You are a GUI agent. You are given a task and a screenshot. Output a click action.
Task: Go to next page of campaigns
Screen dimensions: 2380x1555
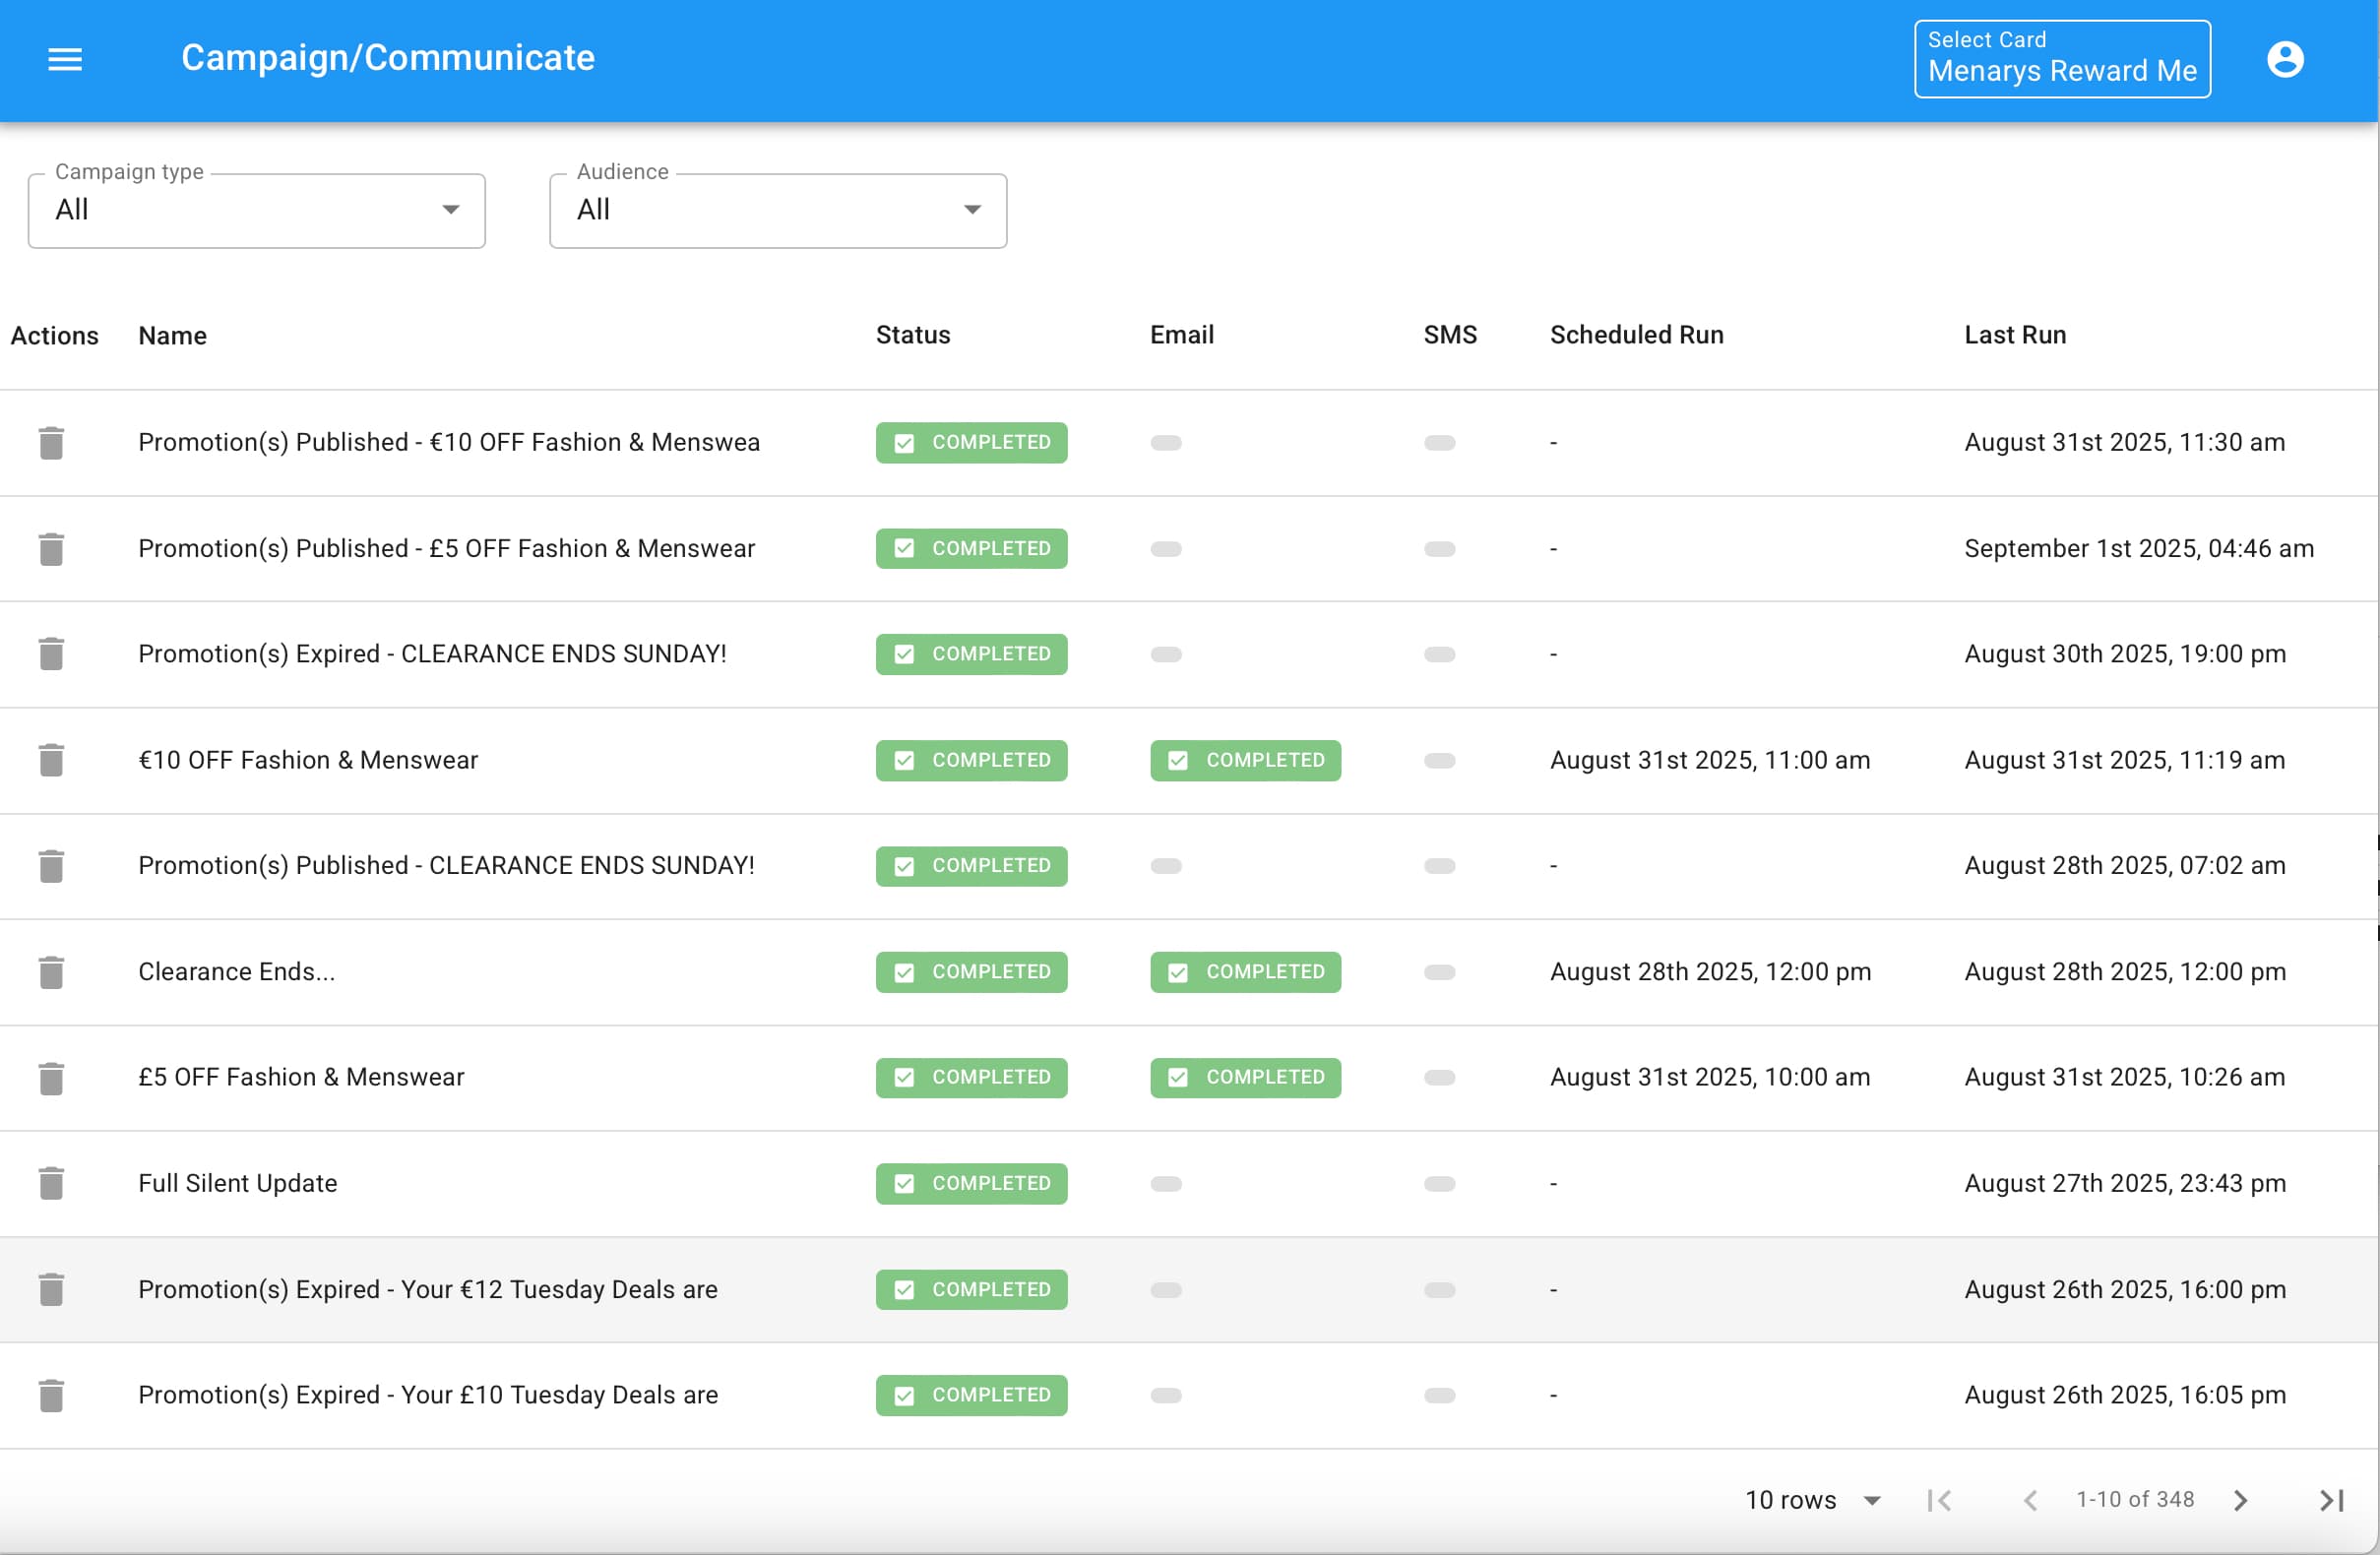tap(2240, 1500)
